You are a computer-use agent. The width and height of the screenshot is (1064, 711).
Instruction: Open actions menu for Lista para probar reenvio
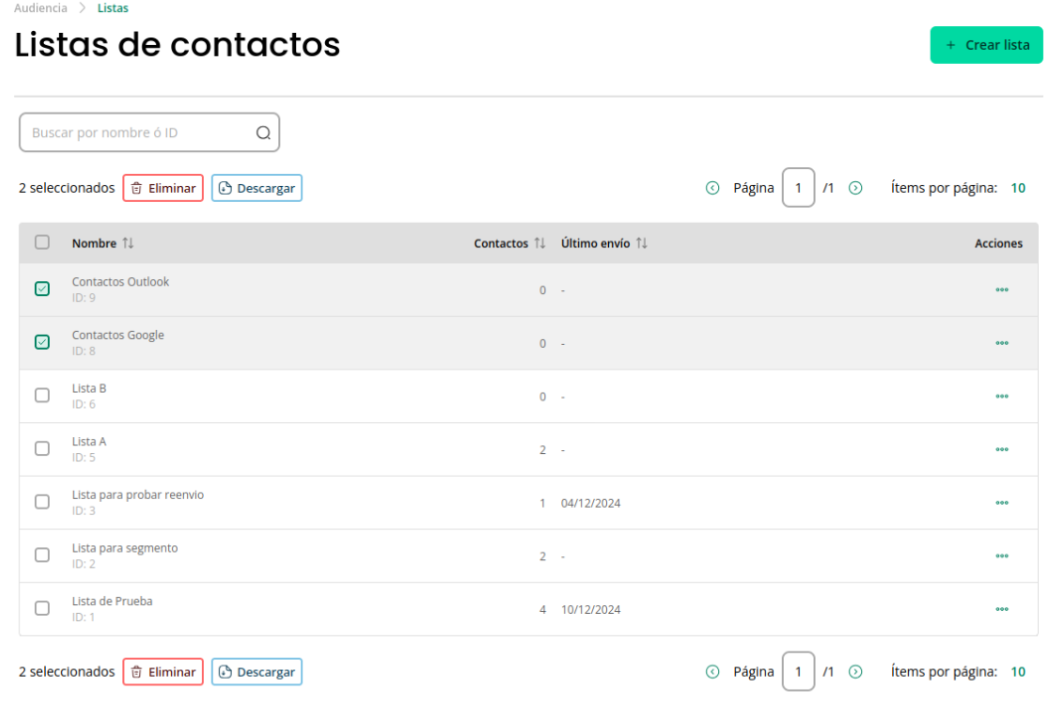(1002, 503)
